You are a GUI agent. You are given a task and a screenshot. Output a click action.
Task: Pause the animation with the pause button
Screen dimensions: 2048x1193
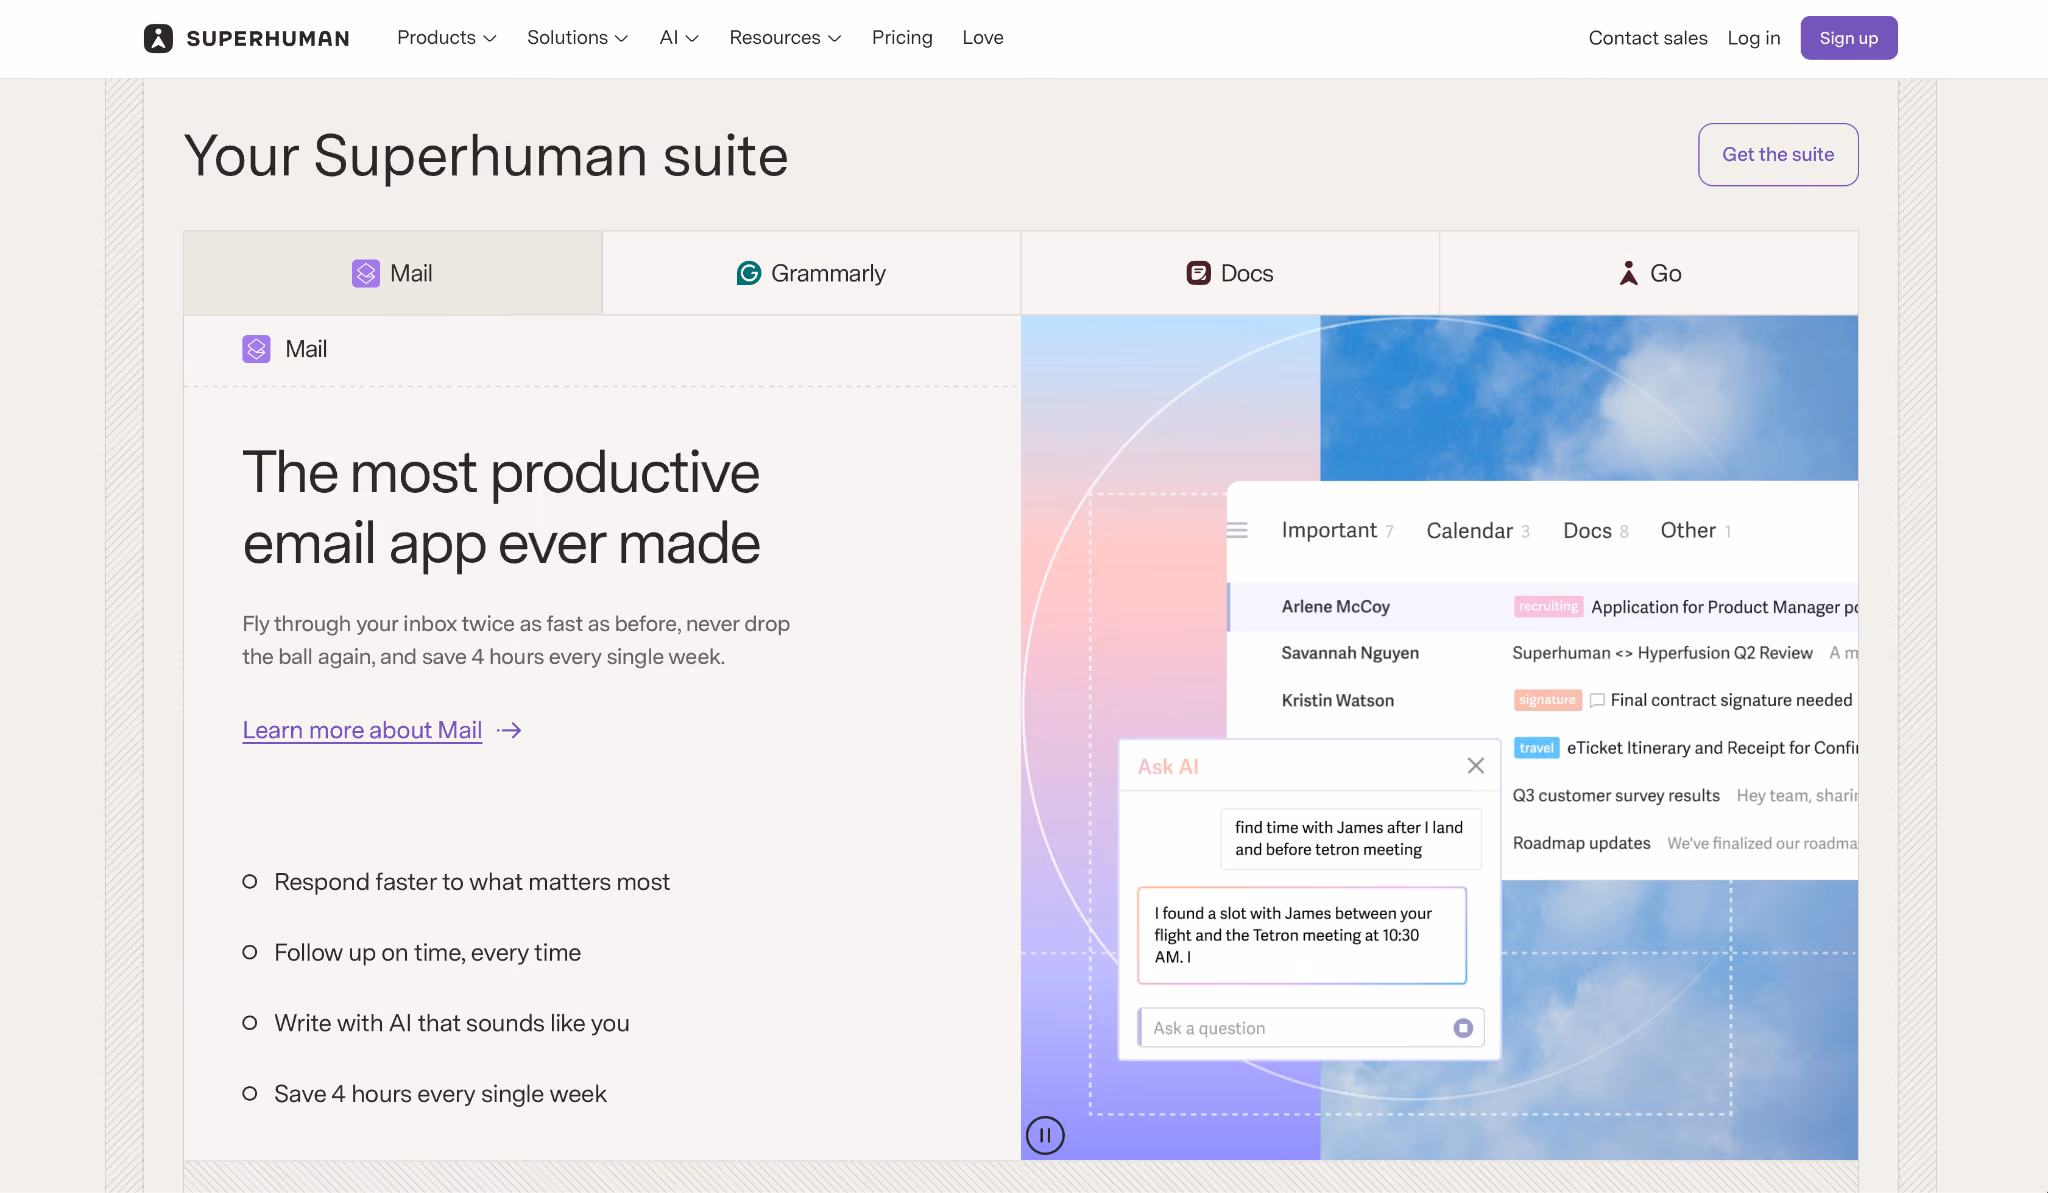pyautogui.click(x=1045, y=1135)
